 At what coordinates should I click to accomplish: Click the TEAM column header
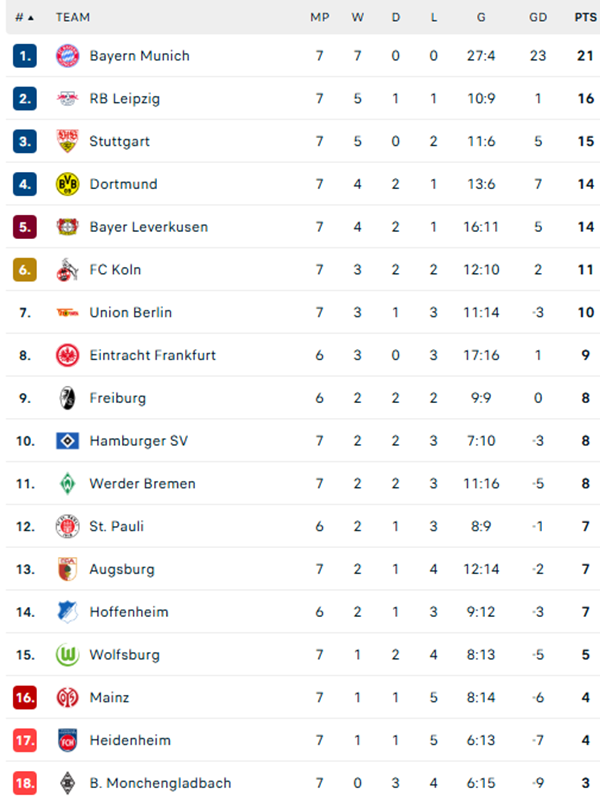coord(73,17)
